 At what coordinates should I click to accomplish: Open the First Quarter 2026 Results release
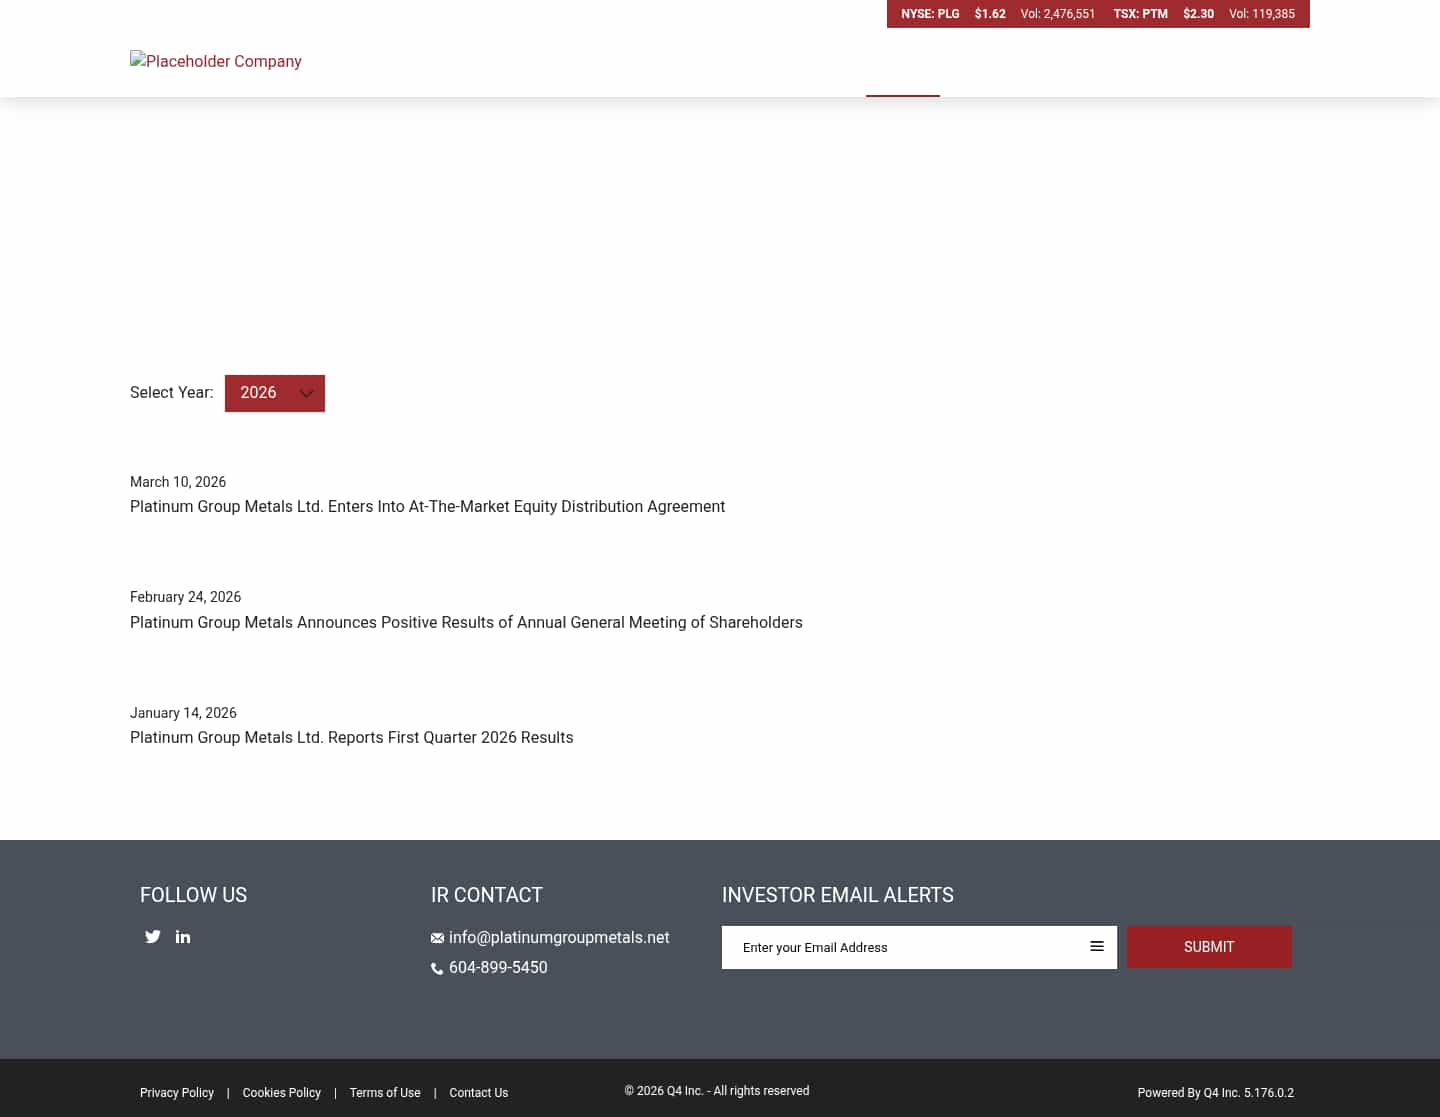click(x=351, y=737)
